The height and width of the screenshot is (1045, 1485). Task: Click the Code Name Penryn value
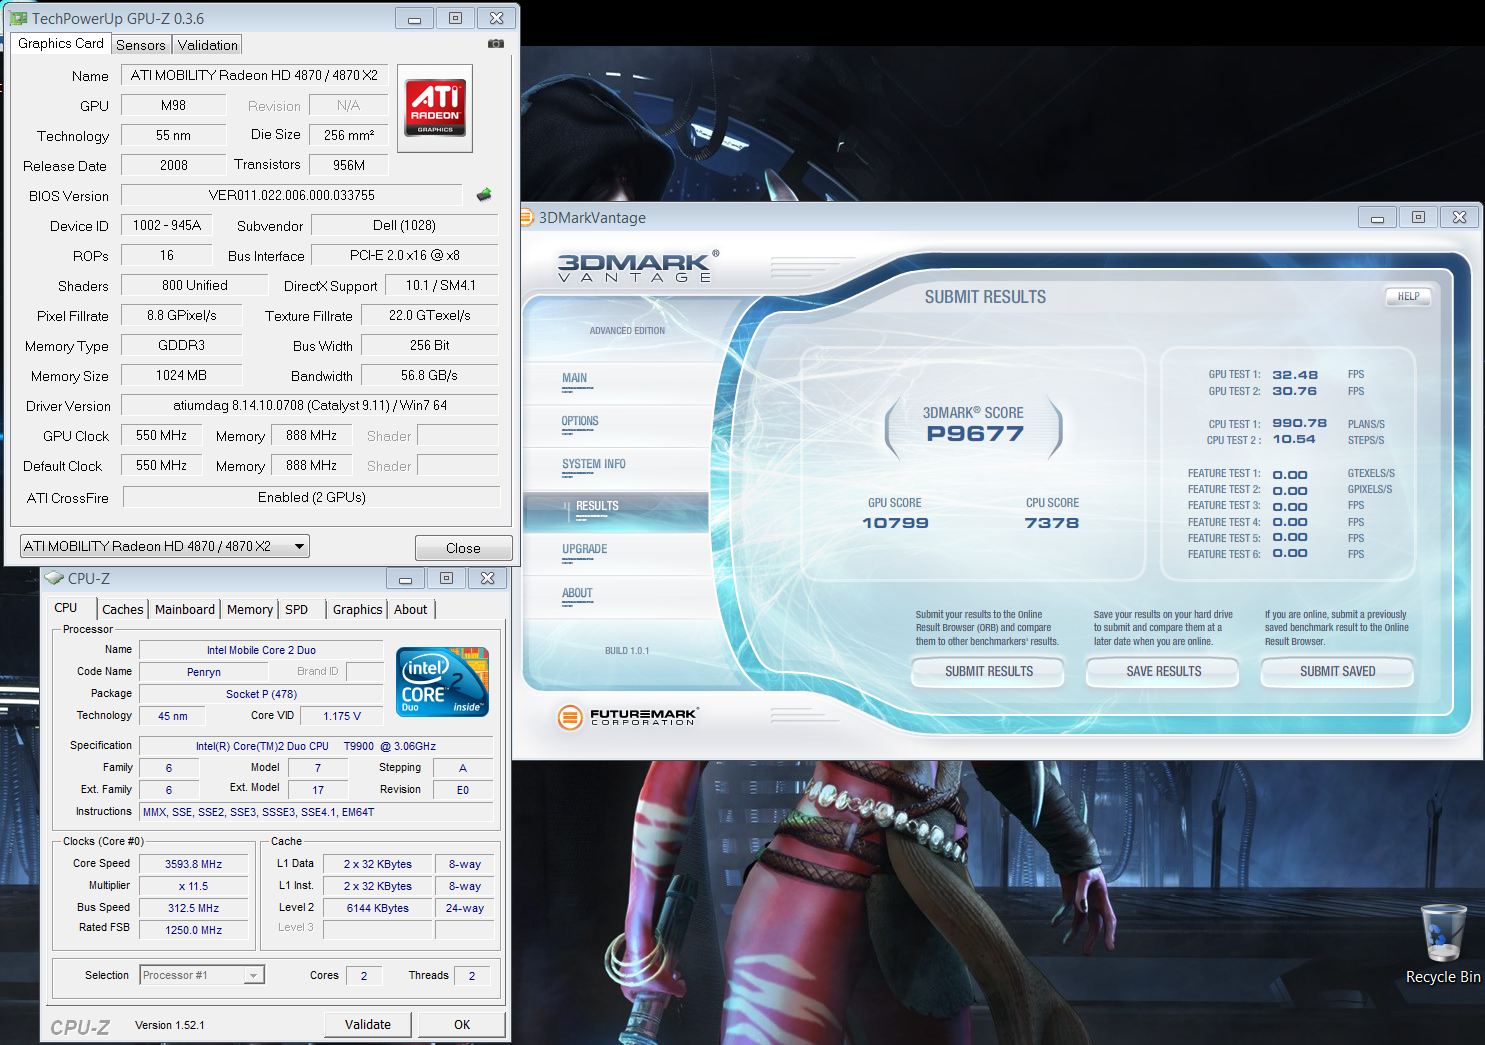coord(204,672)
